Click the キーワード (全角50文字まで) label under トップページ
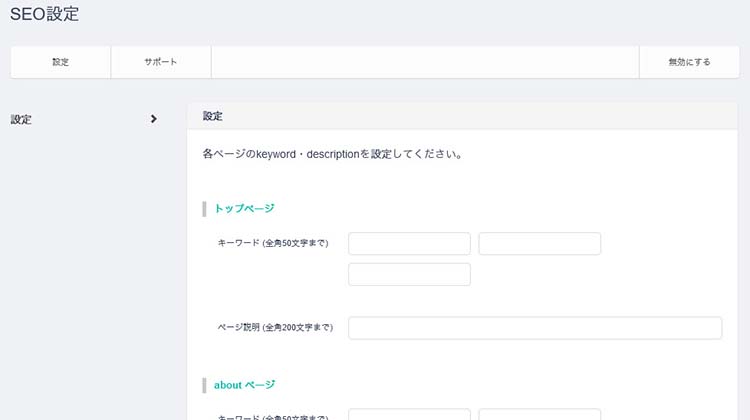750x420 pixels. click(273, 243)
